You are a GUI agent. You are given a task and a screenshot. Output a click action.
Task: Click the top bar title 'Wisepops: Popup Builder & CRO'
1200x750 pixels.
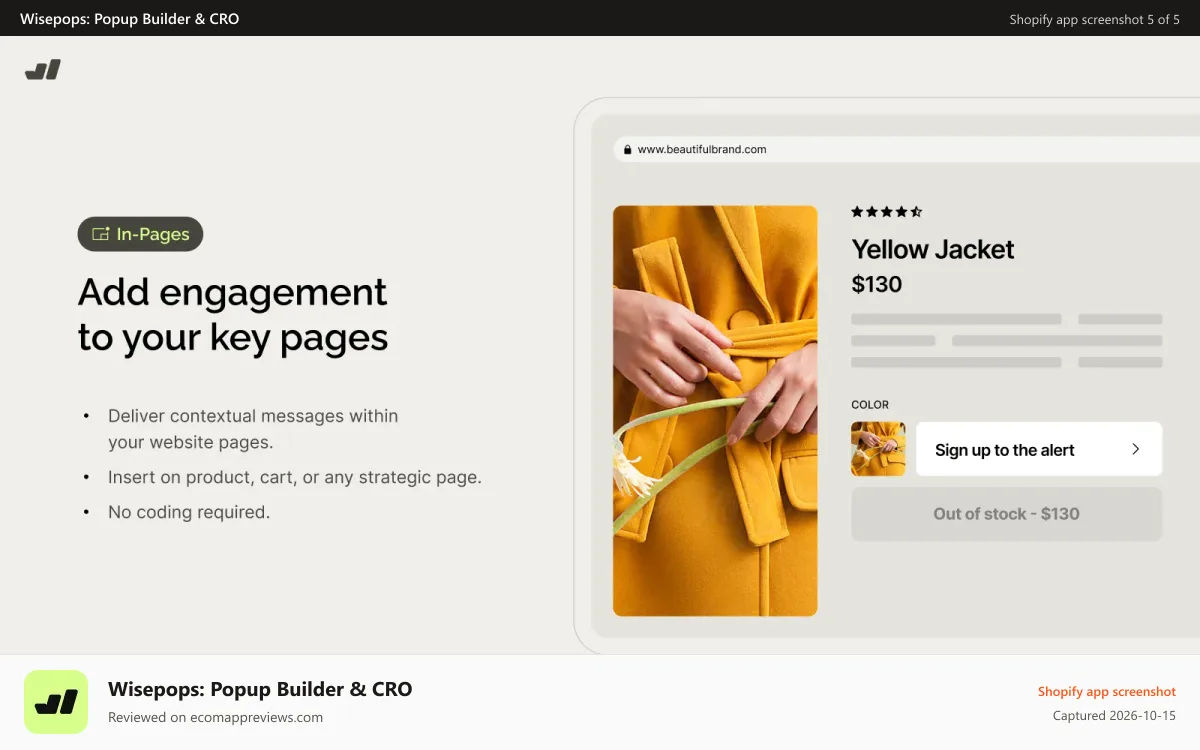click(130, 19)
